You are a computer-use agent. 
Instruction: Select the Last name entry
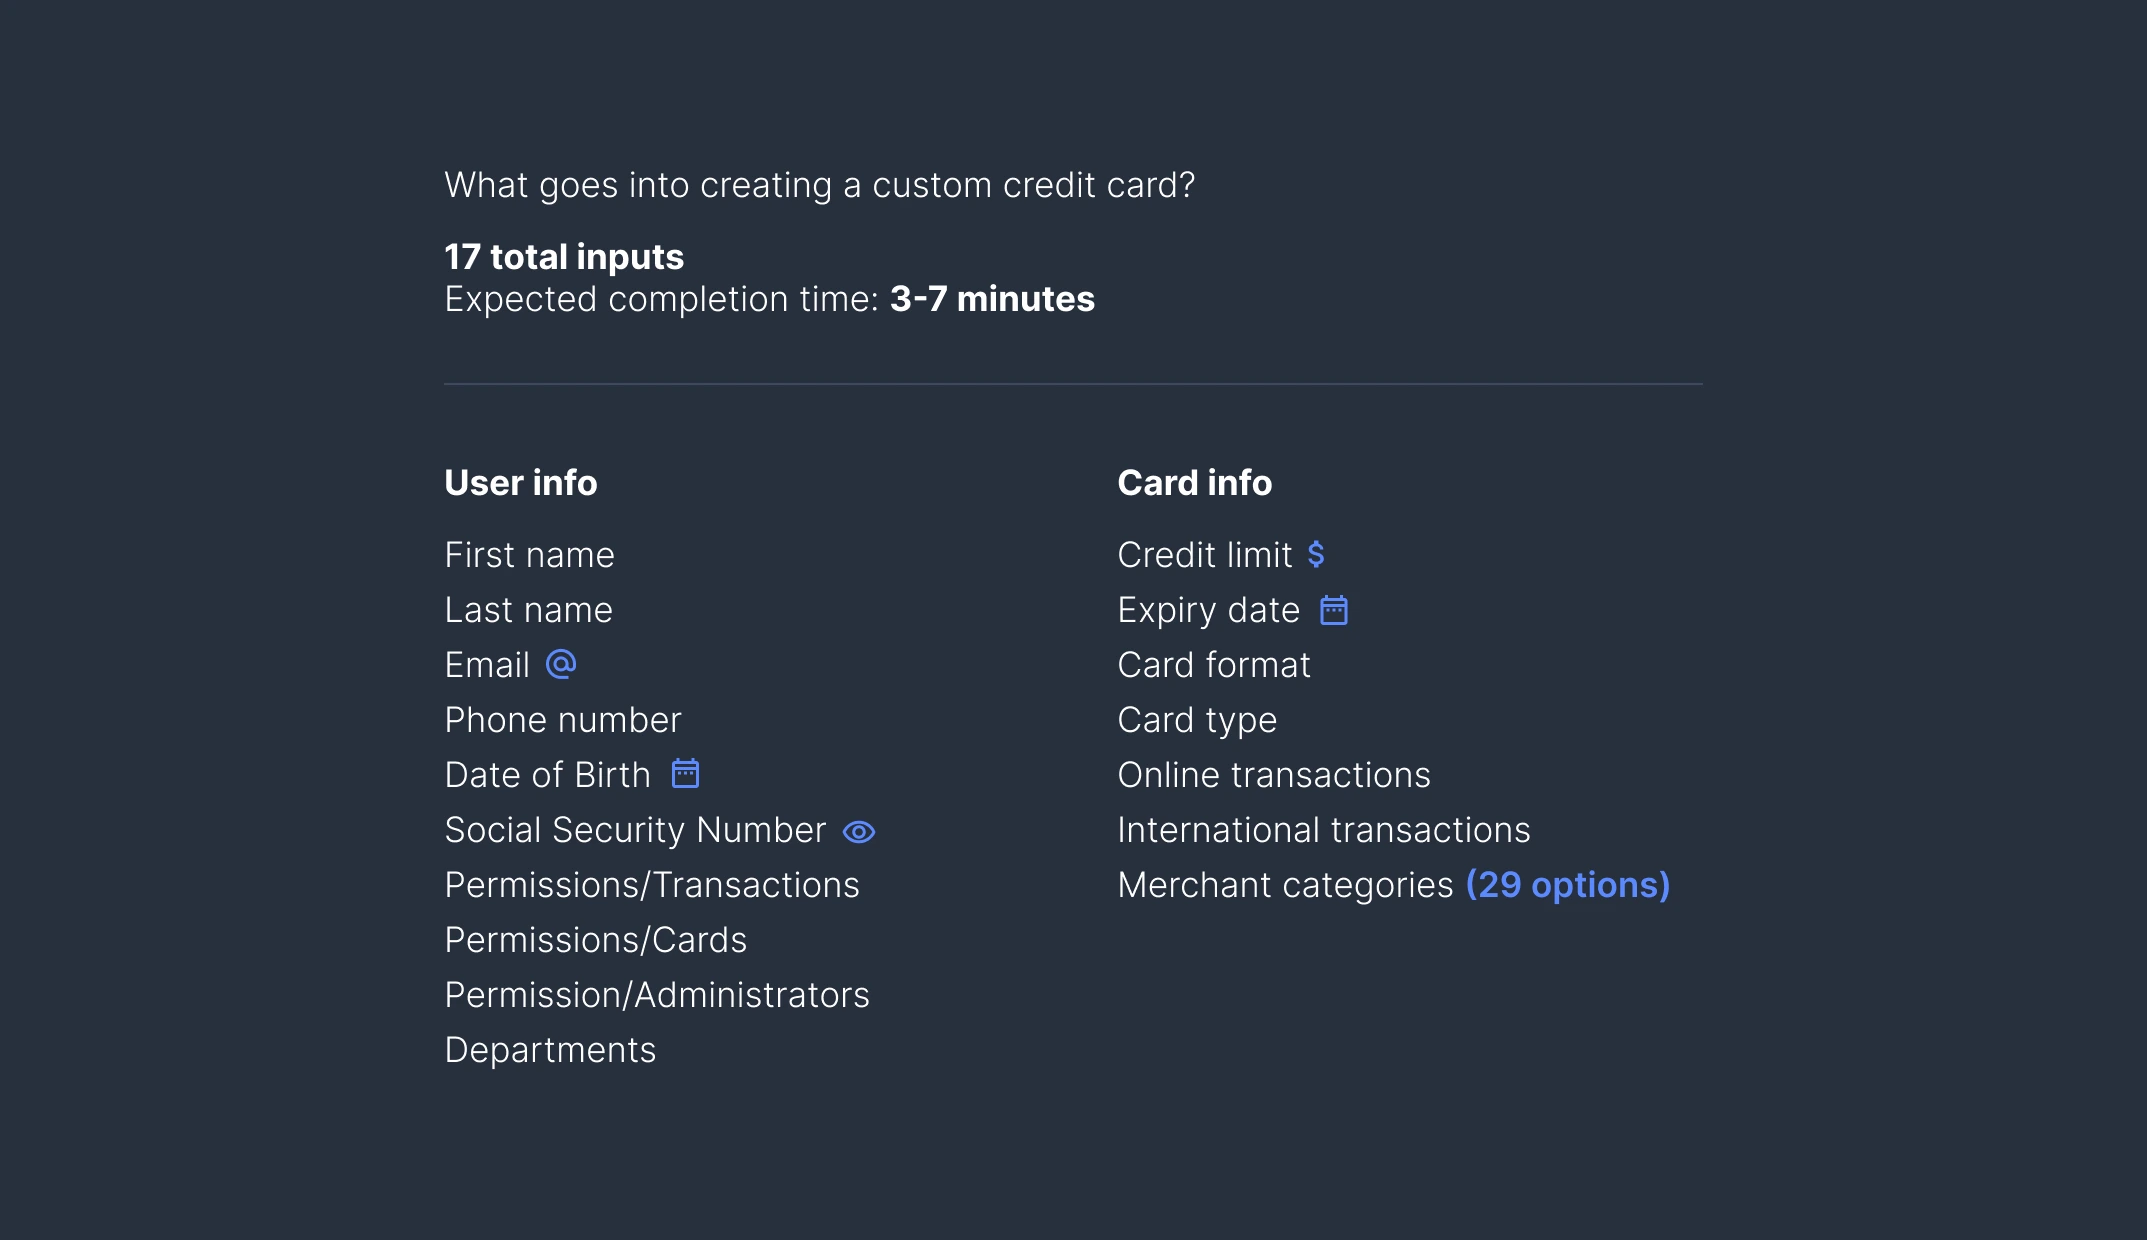528,610
